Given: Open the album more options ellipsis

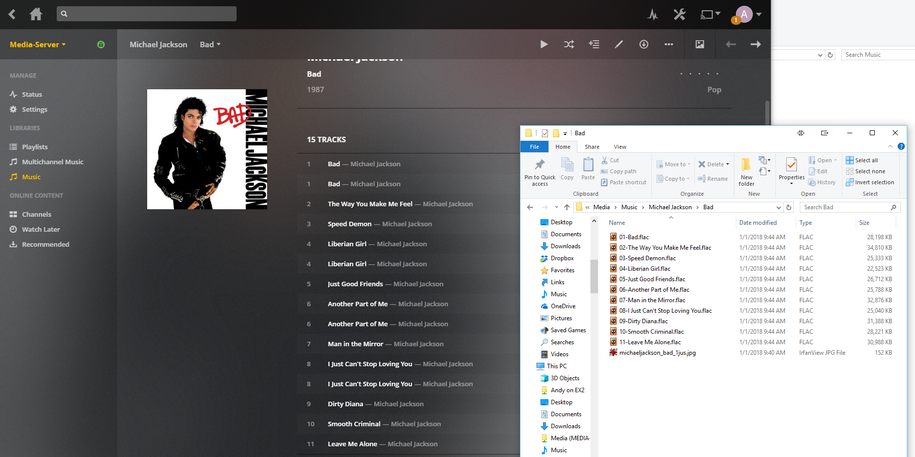Looking at the screenshot, I should pyautogui.click(x=669, y=44).
